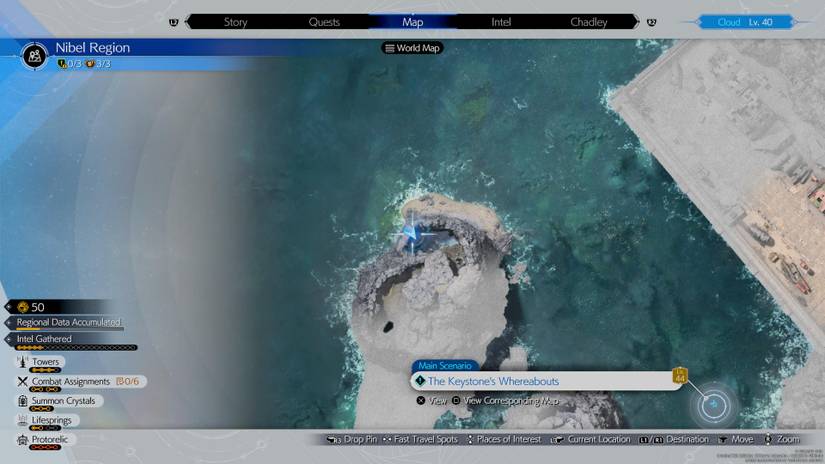Open the Quests tab
This screenshot has height=464, width=825.
tap(324, 22)
